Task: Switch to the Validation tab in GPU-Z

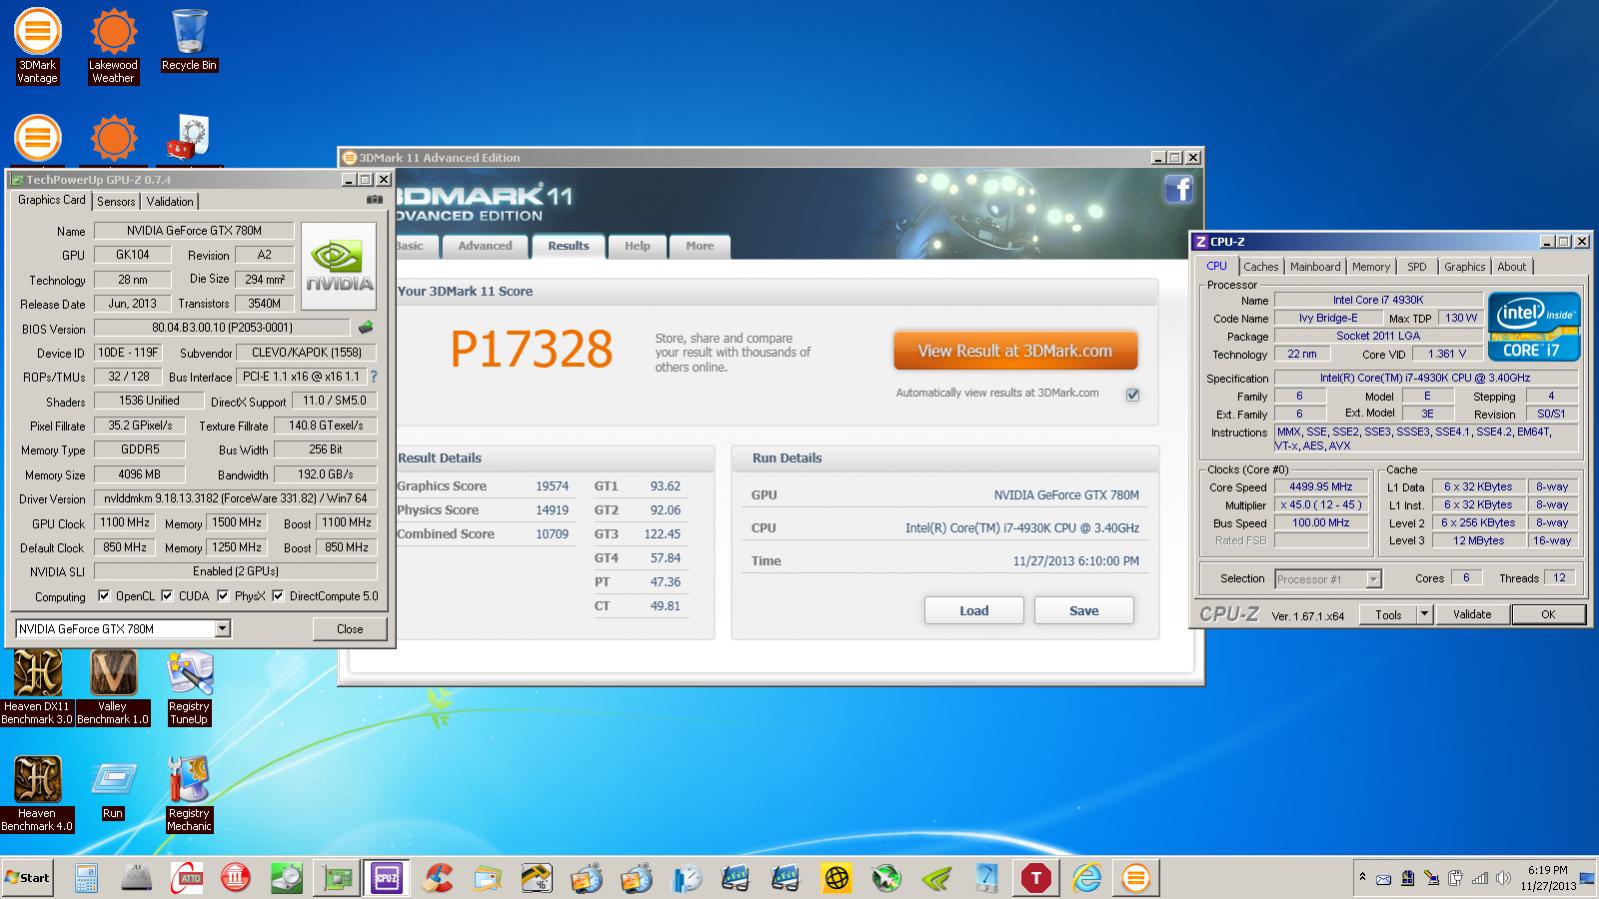Action: coord(170,201)
